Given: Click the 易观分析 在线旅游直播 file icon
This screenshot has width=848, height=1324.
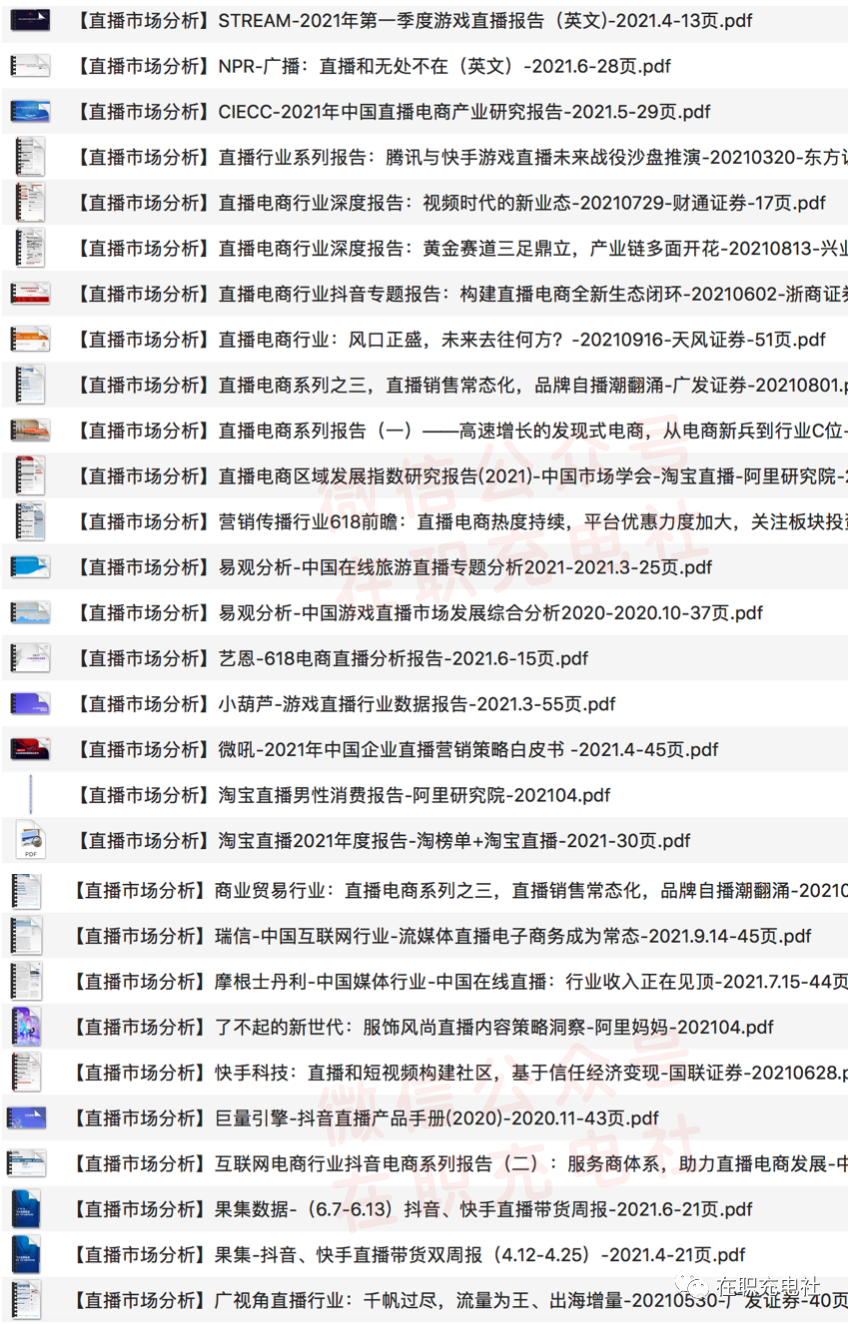Looking at the screenshot, I should tap(30, 567).
